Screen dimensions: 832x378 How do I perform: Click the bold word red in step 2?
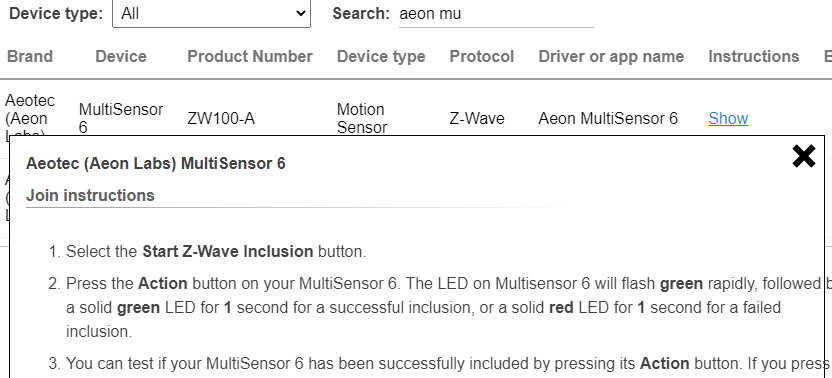pos(561,307)
